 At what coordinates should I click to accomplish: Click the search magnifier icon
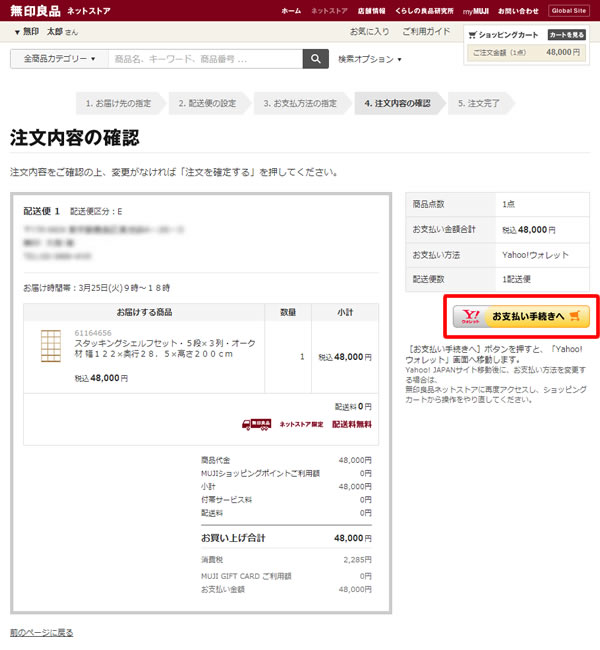[316, 59]
